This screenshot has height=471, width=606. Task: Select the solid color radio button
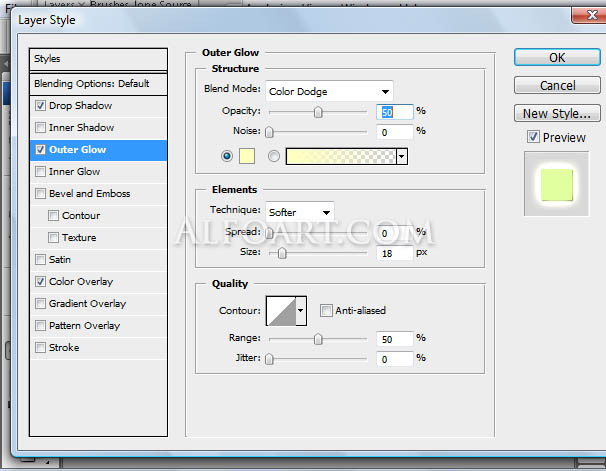pyautogui.click(x=227, y=156)
